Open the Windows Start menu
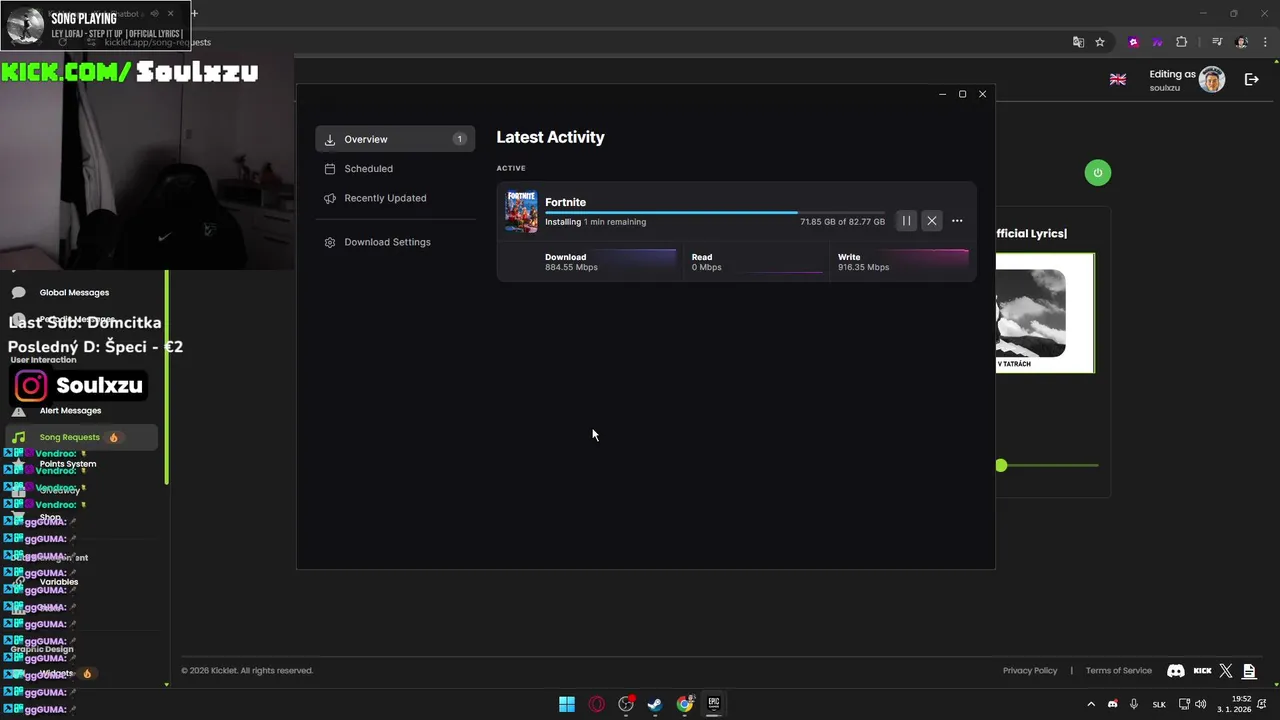Image resolution: width=1280 pixels, height=720 pixels. 567,704
